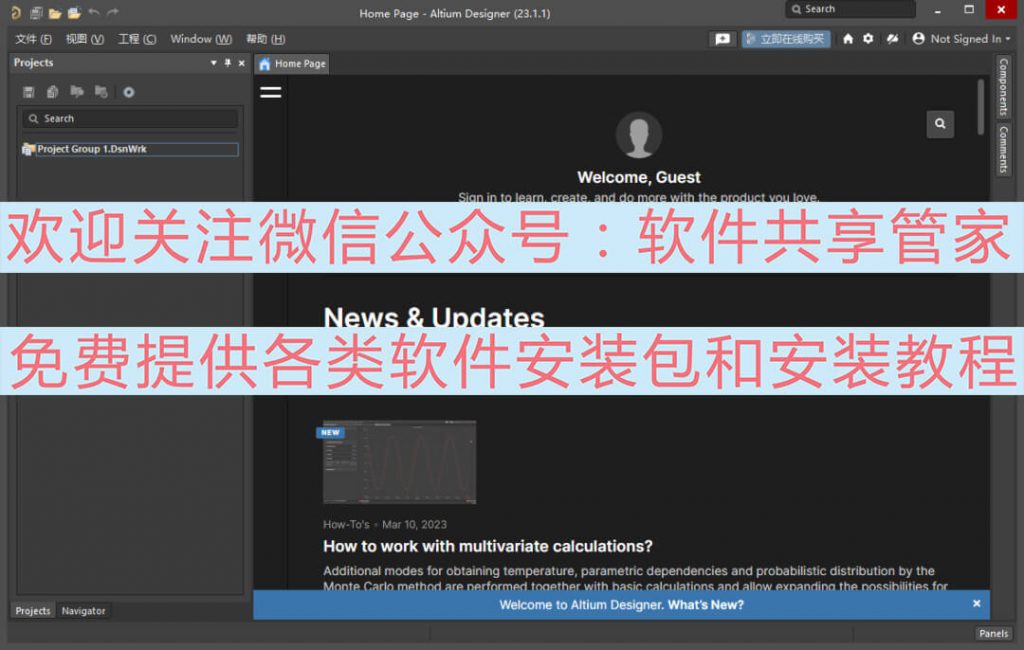Open the Window (W) menu
The width and height of the screenshot is (1024, 650).
201,39
